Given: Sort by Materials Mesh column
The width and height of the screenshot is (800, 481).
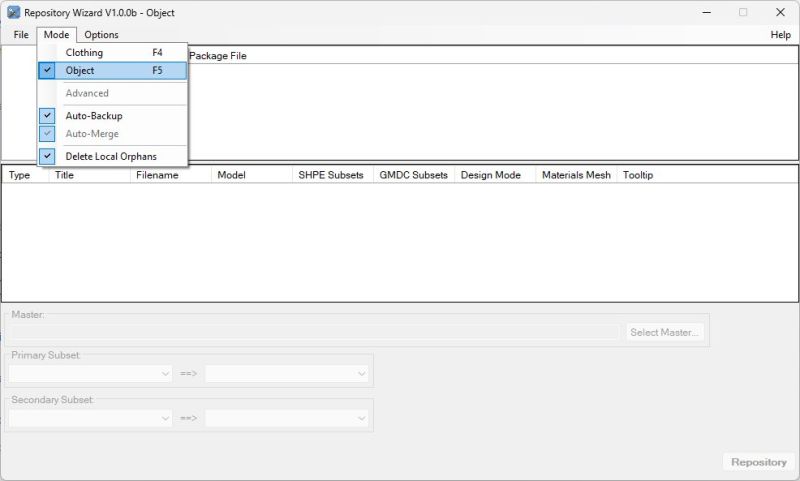Looking at the screenshot, I should (x=576, y=175).
